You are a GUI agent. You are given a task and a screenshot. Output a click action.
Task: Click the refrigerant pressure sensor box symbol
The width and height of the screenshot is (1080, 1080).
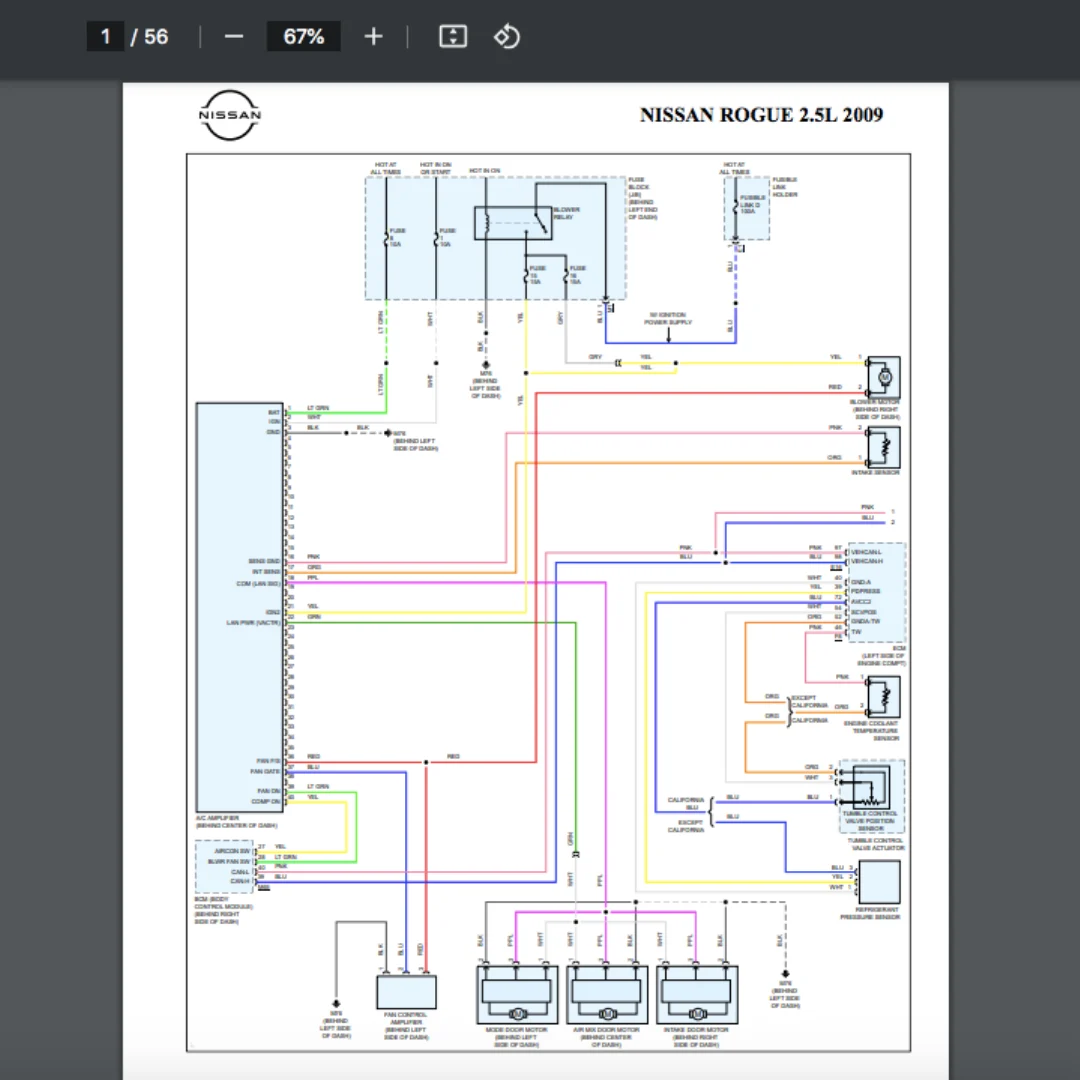click(x=880, y=882)
